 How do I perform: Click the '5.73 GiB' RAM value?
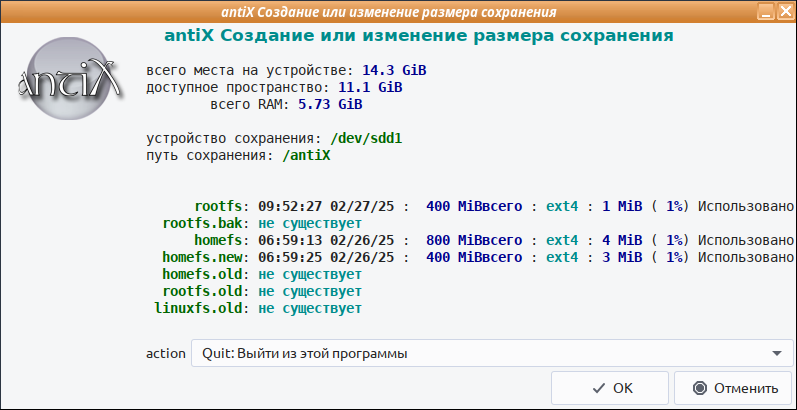pos(330,105)
